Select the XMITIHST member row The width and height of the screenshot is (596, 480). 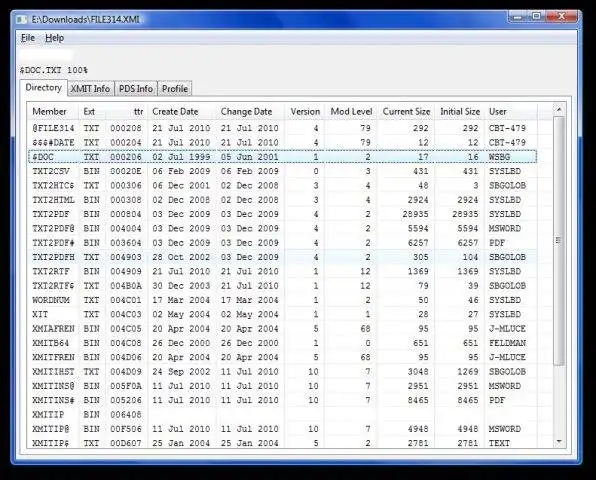(x=282, y=372)
